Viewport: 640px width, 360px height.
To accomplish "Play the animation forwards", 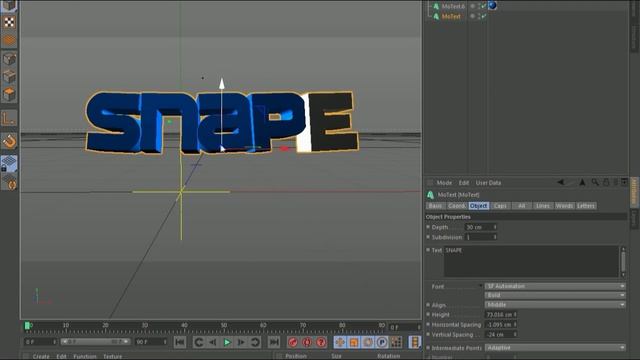I will [227, 342].
